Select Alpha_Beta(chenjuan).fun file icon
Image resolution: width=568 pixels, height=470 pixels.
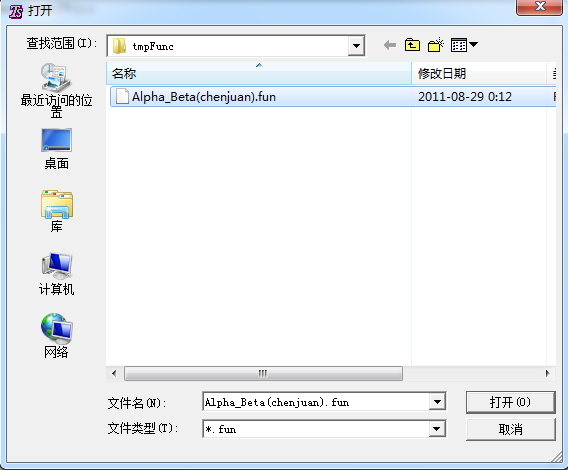122,96
